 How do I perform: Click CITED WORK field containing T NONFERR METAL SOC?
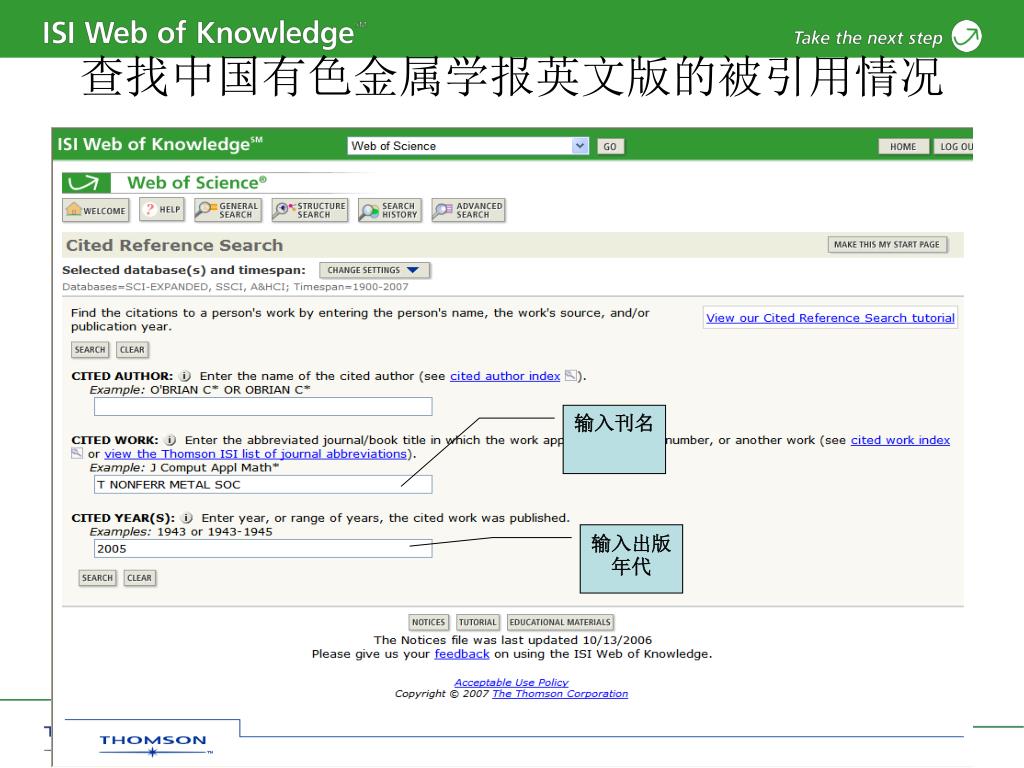pyautogui.click(x=263, y=485)
